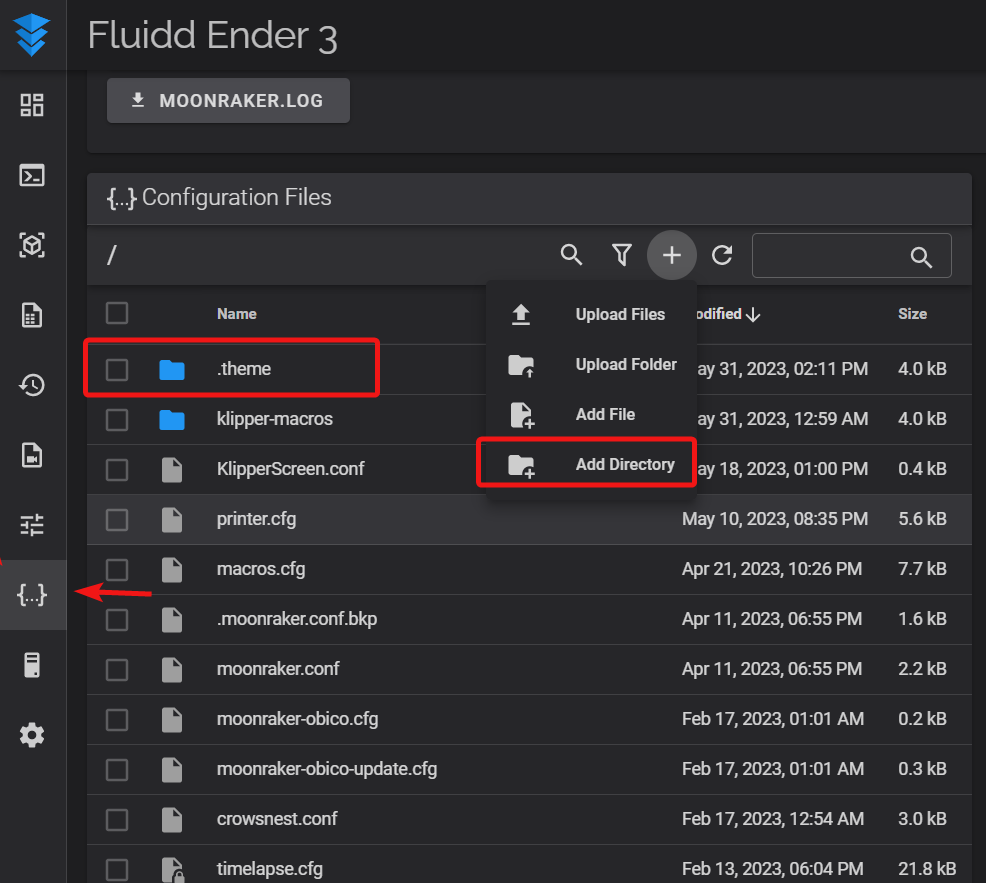Open moonraker.conf file name

(x=278, y=669)
